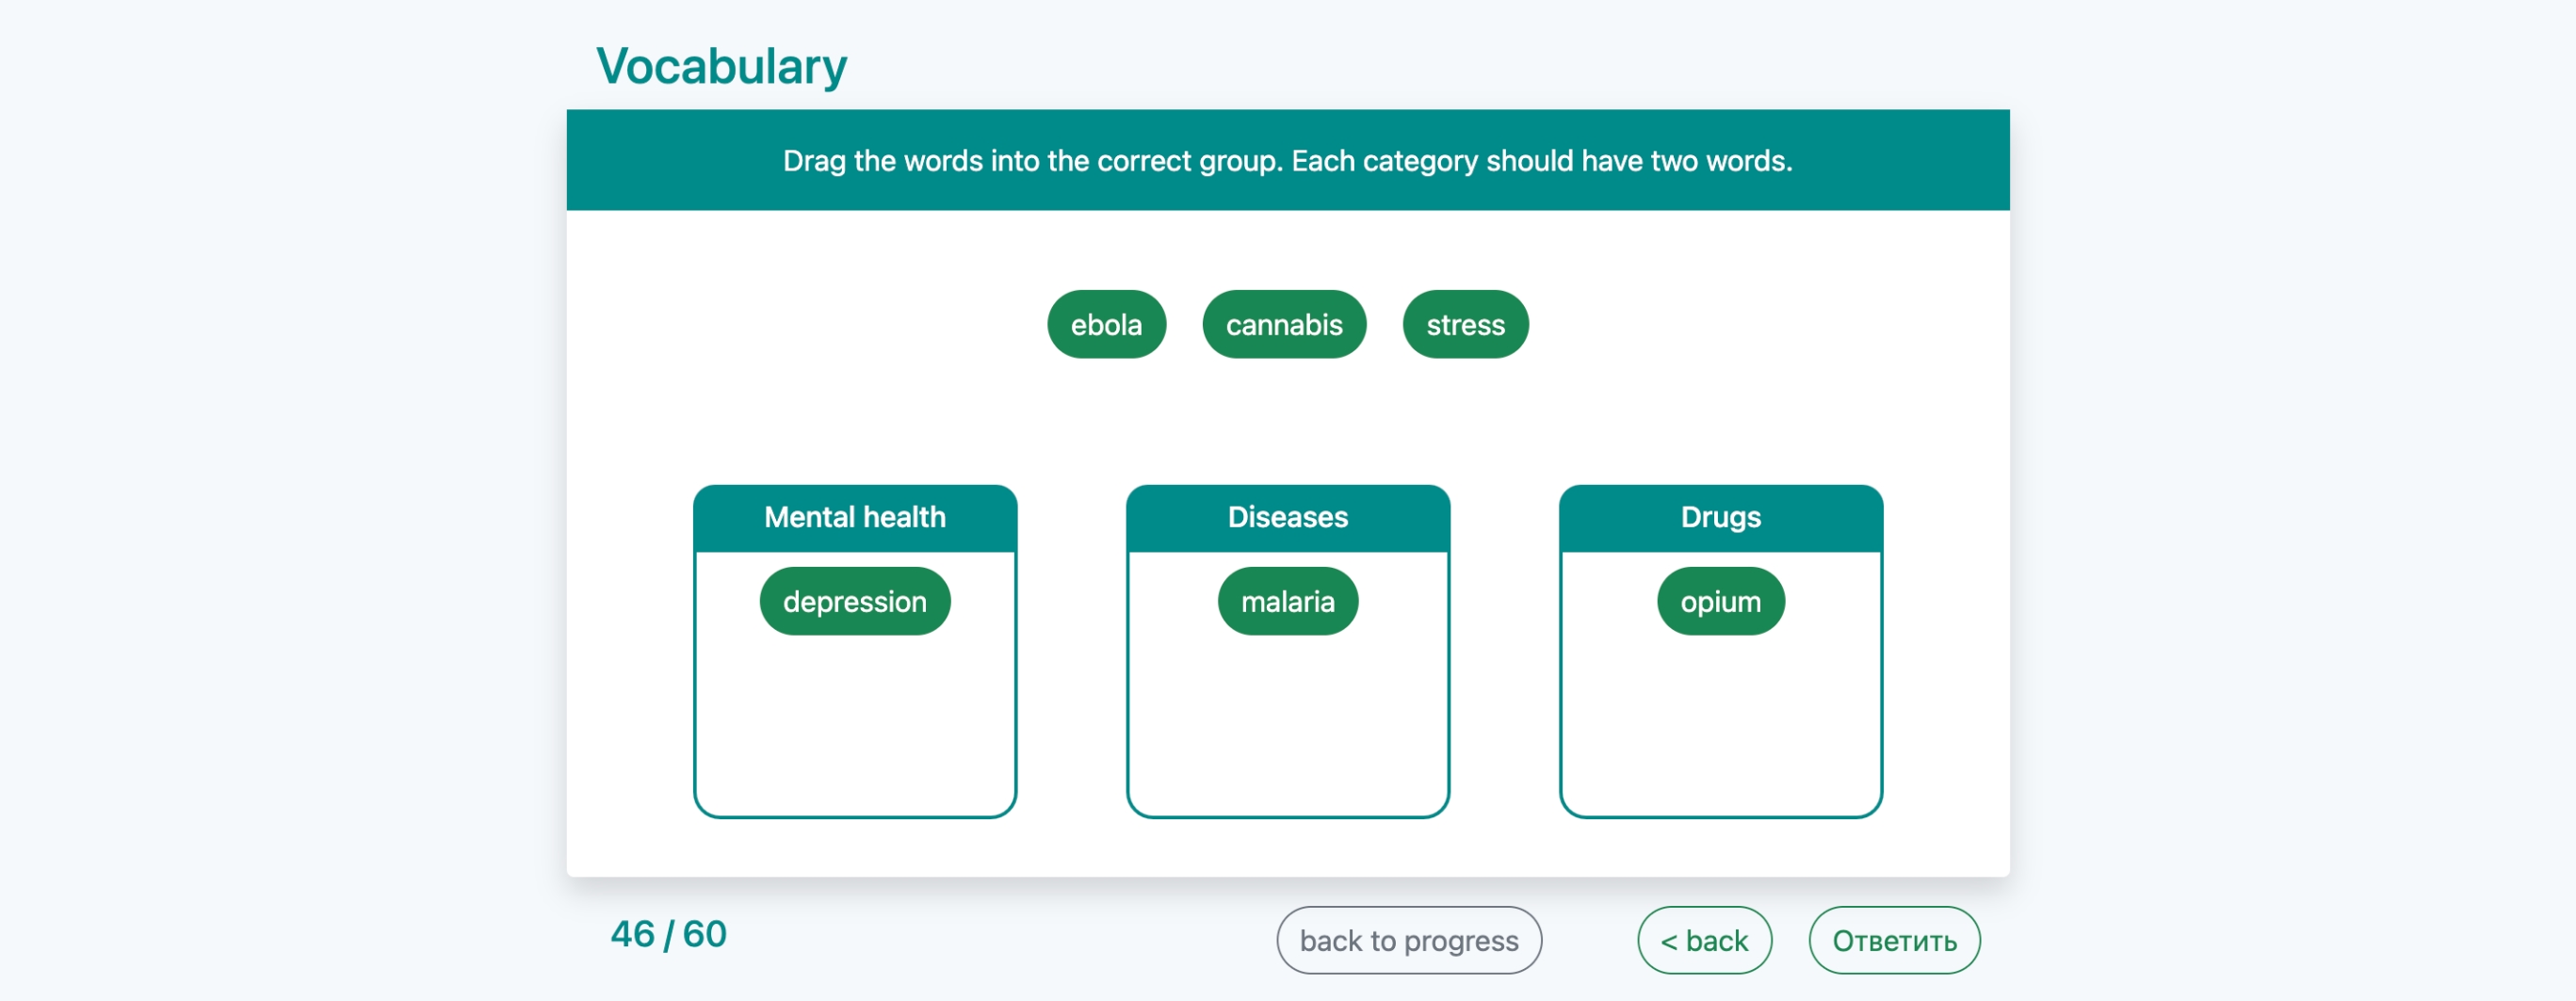Submit answer with Ответить button
2576x1001 pixels.
[1893, 940]
